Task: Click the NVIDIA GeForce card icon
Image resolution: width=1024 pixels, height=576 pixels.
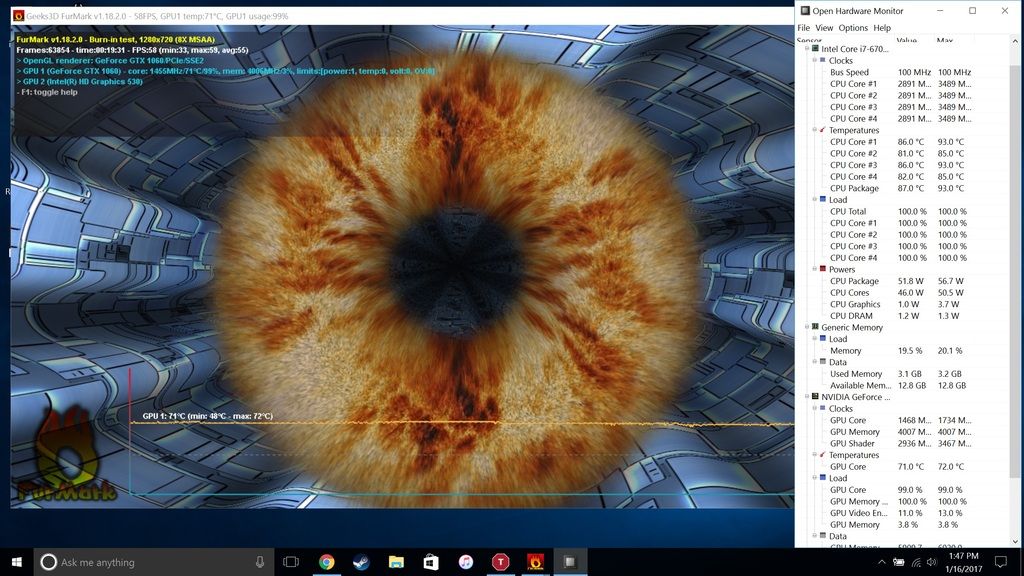Action: (x=815, y=396)
